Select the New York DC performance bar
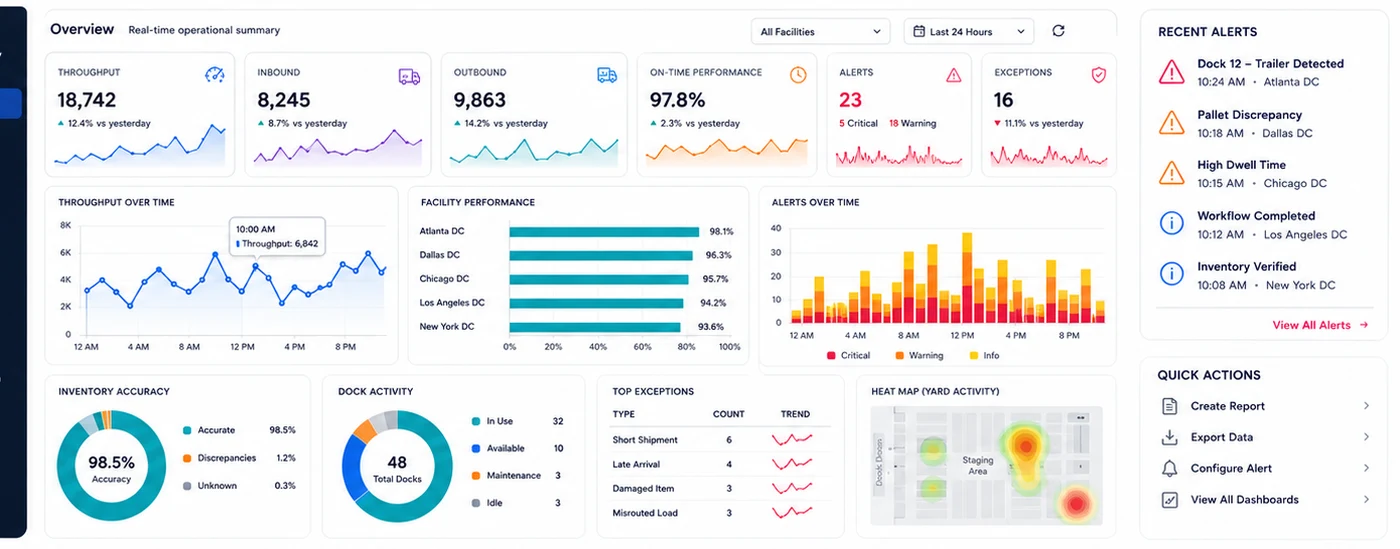Image resolution: width=1400 pixels, height=549 pixels. click(x=595, y=327)
